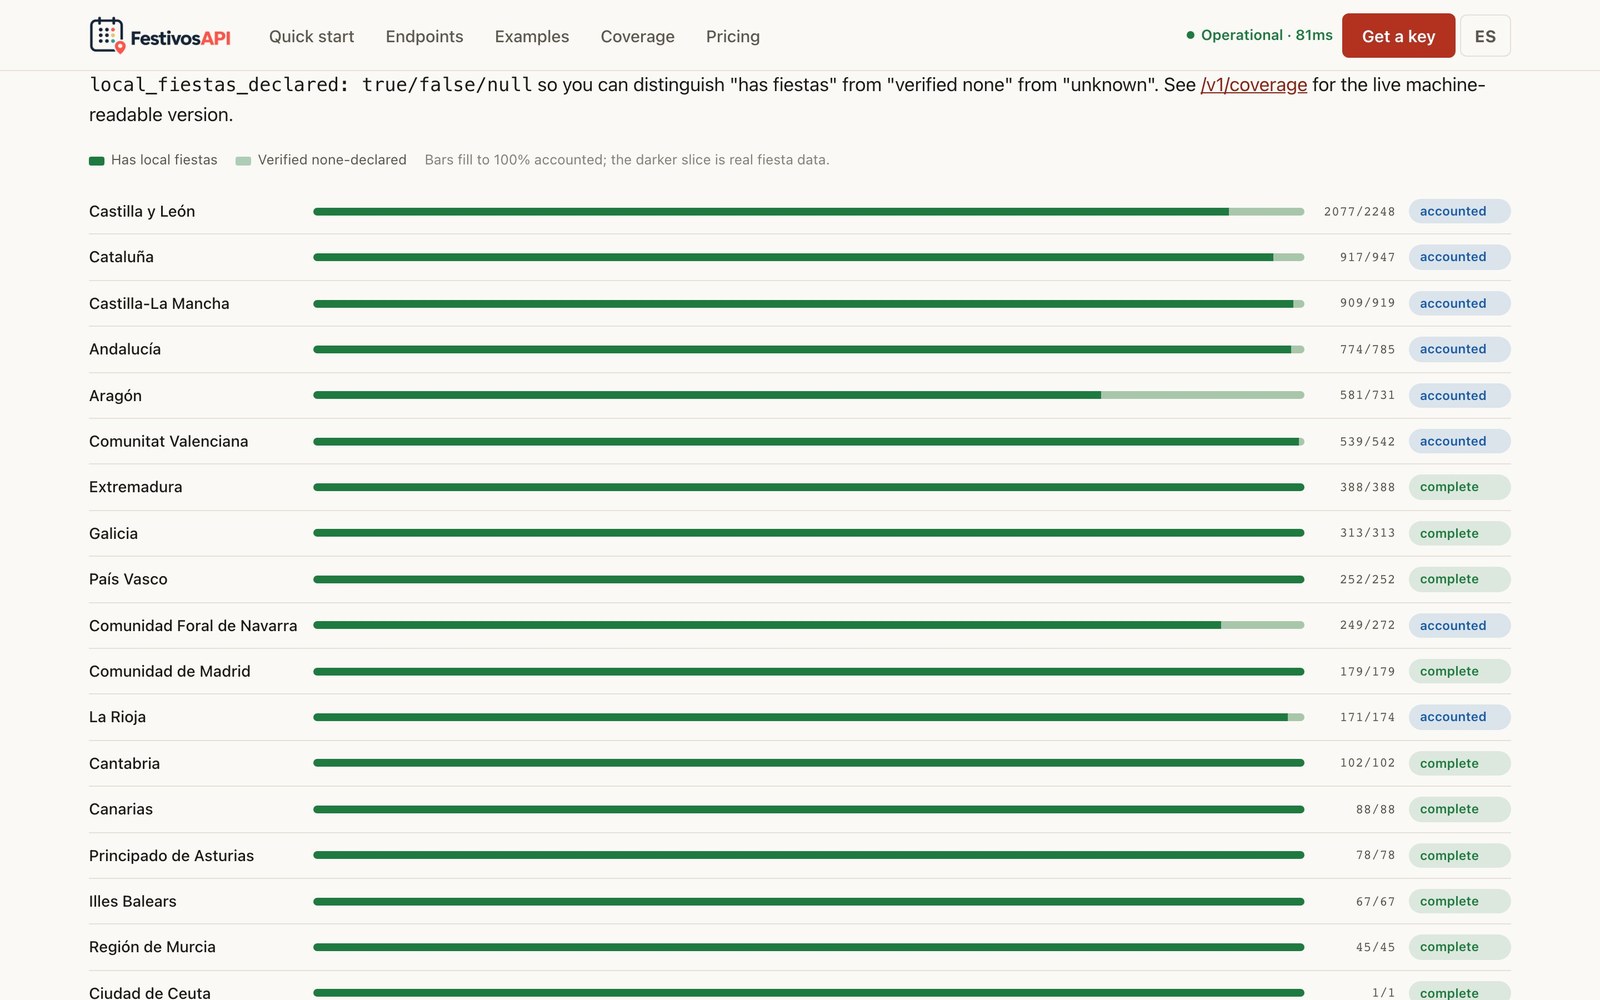This screenshot has width=1600, height=1000.
Task: Click the 249/272 count value
Action: (1367, 625)
